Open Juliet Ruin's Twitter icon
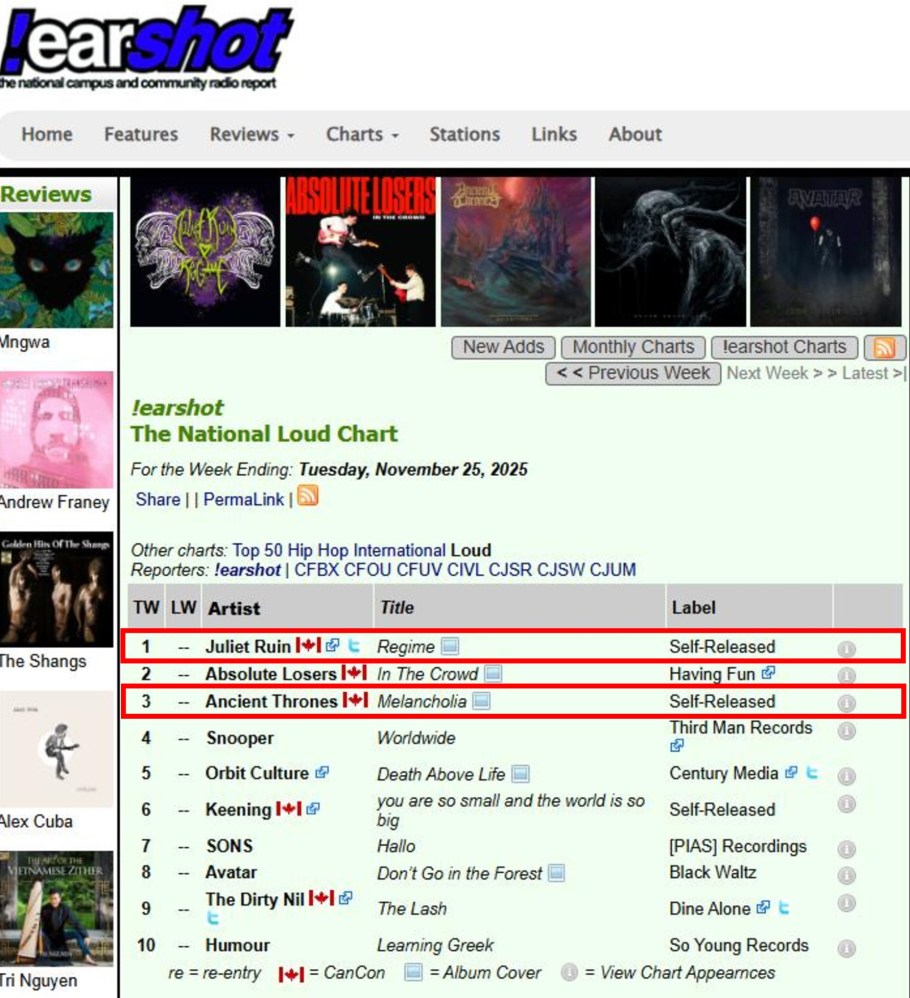The image size is (910, 998). 354,645
